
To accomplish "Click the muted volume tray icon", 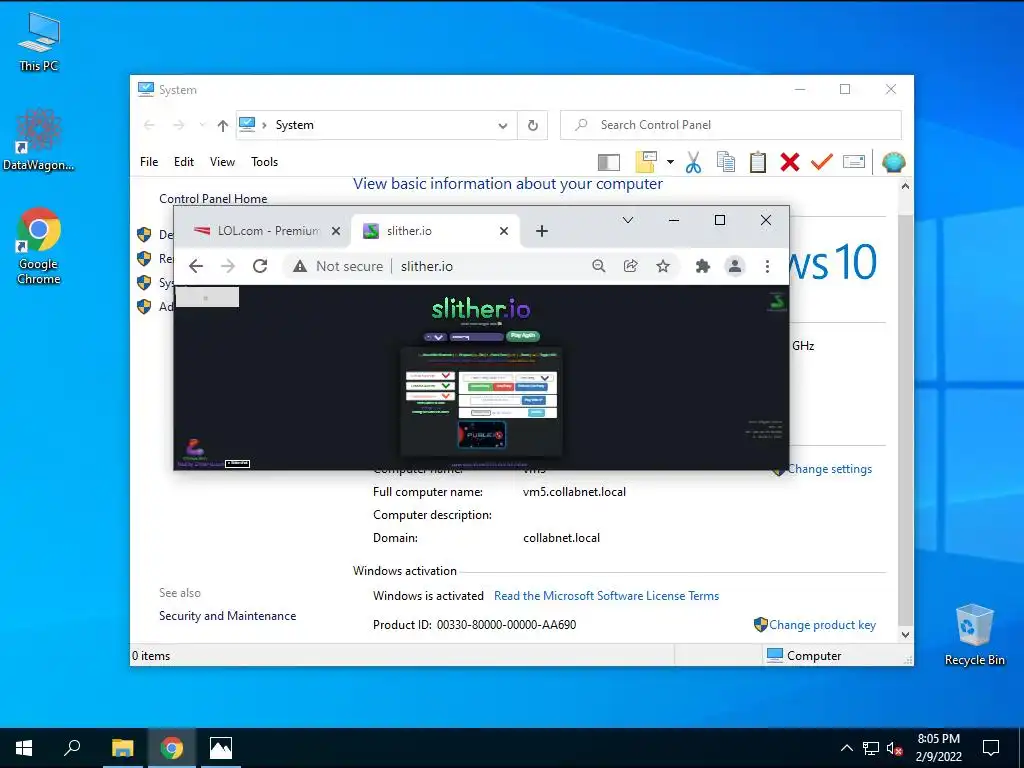I will click(x=895, y=748).
